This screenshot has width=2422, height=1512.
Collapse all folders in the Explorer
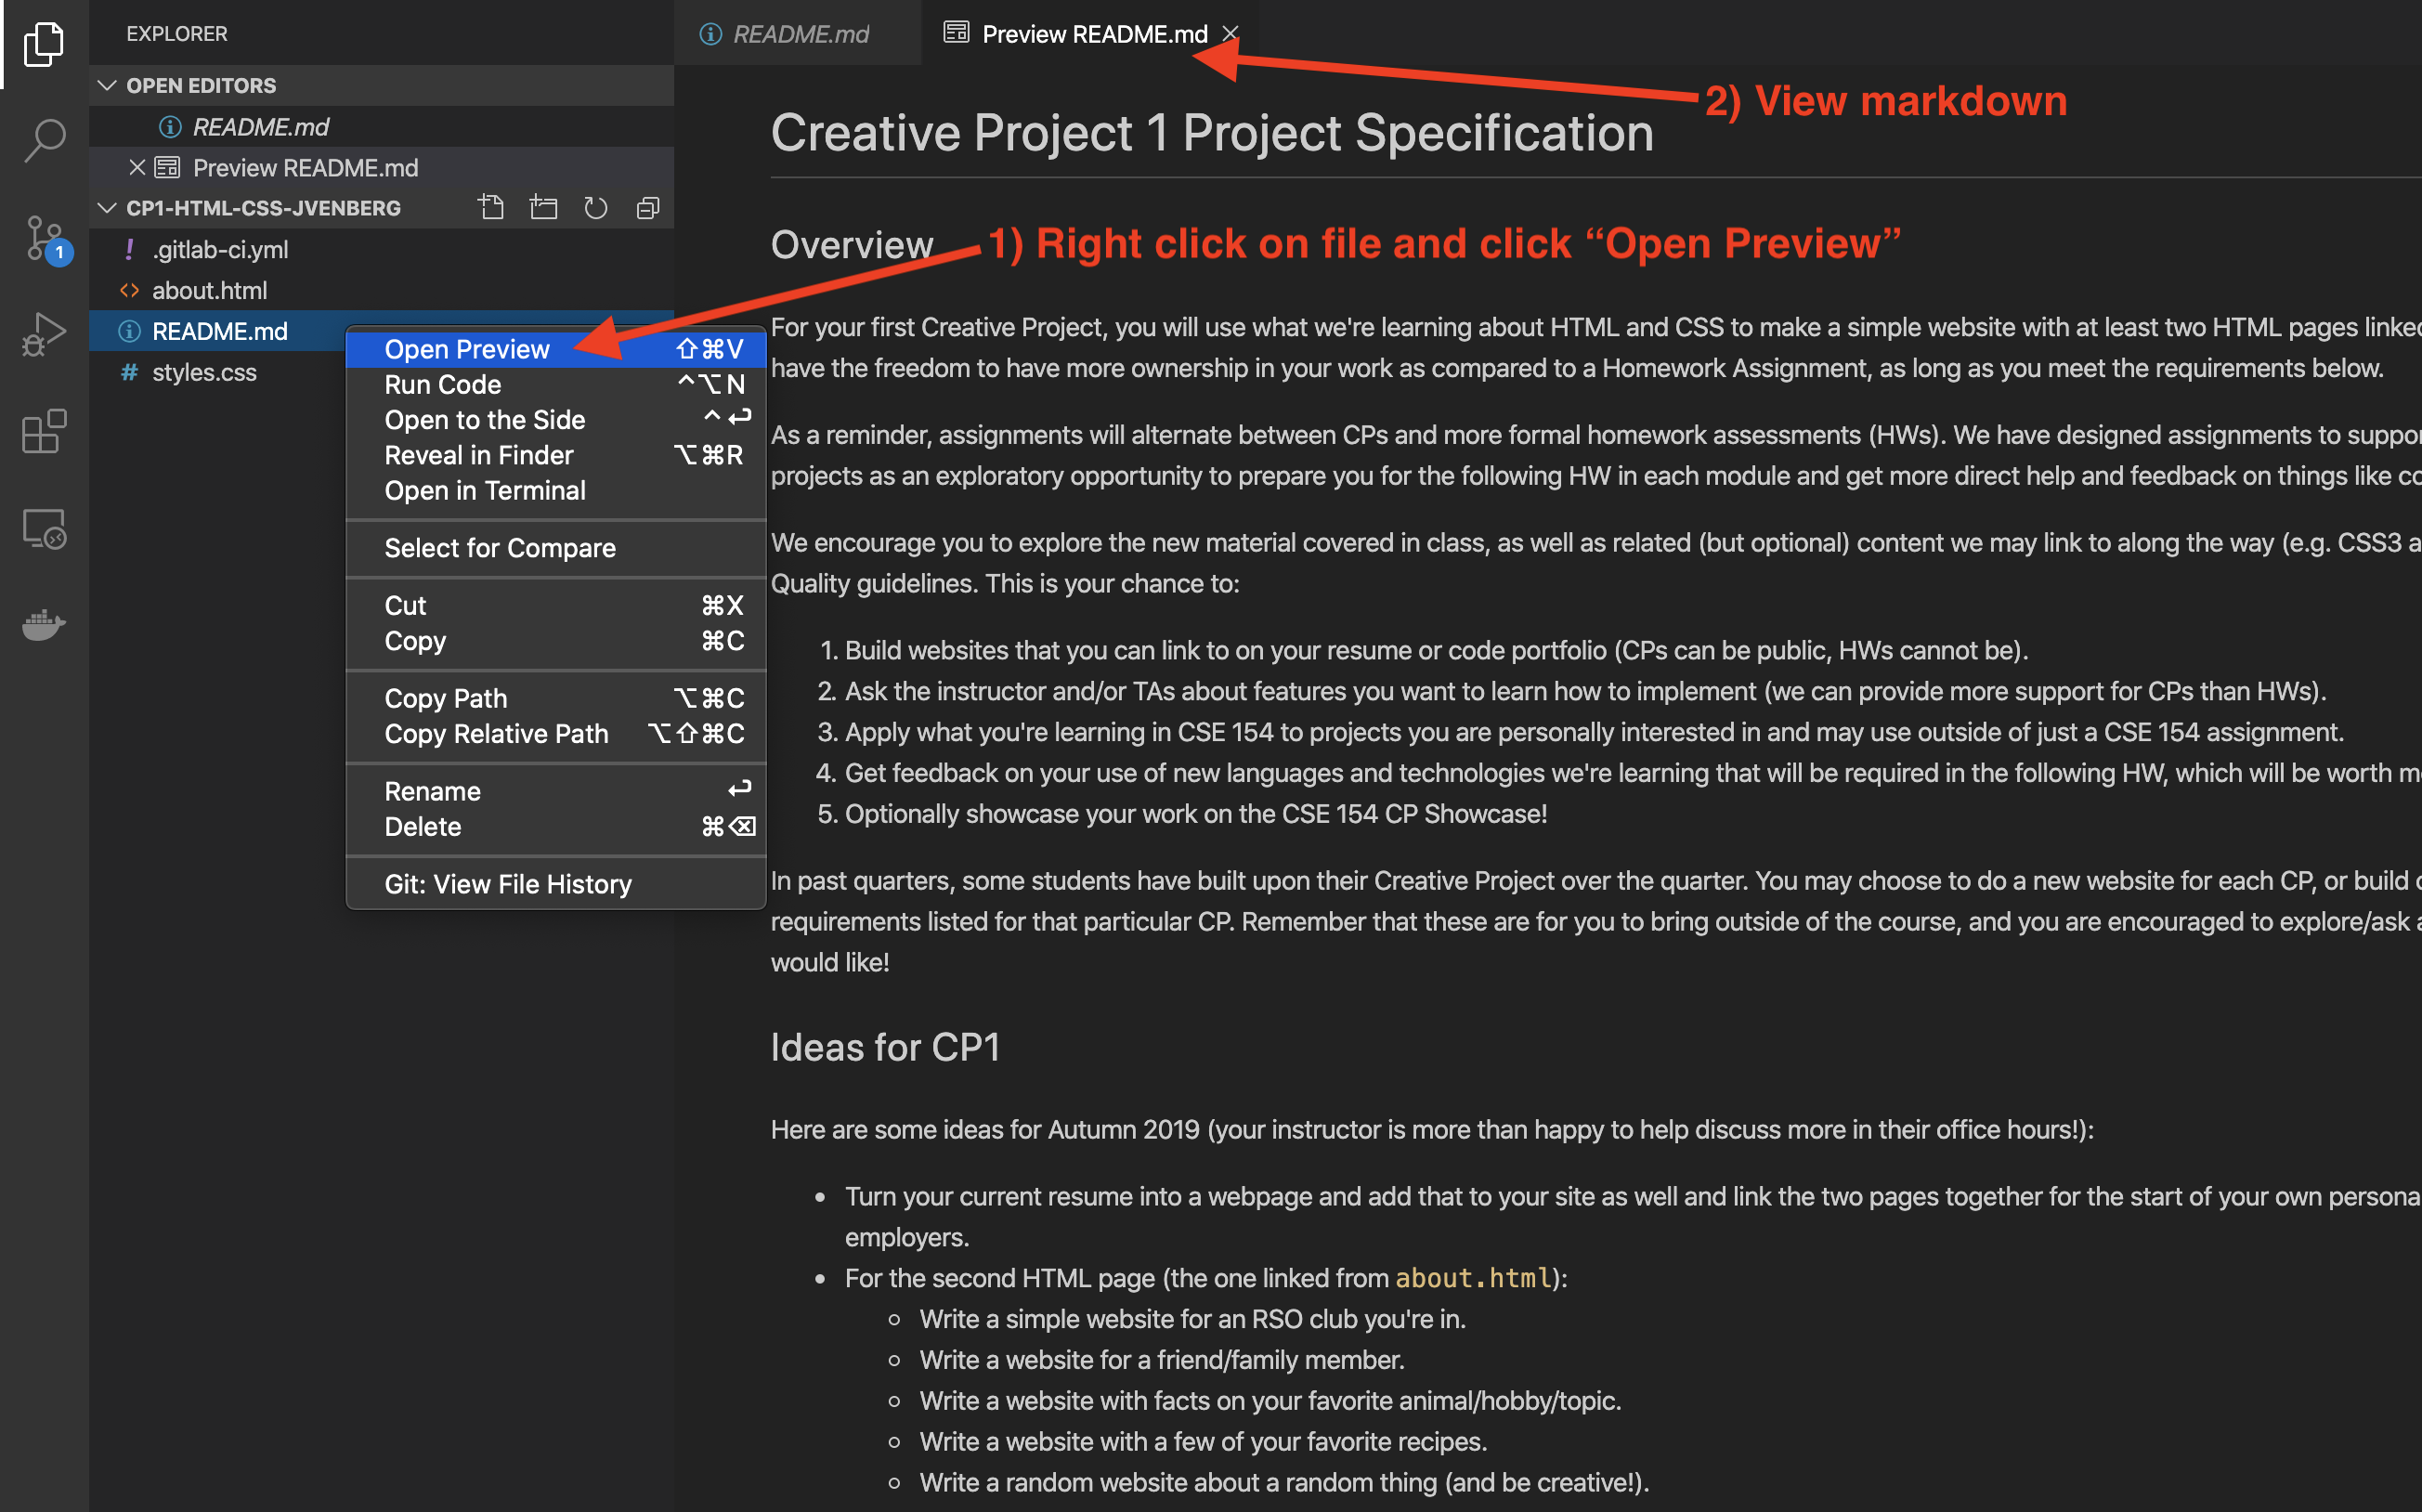click(648, 207)
